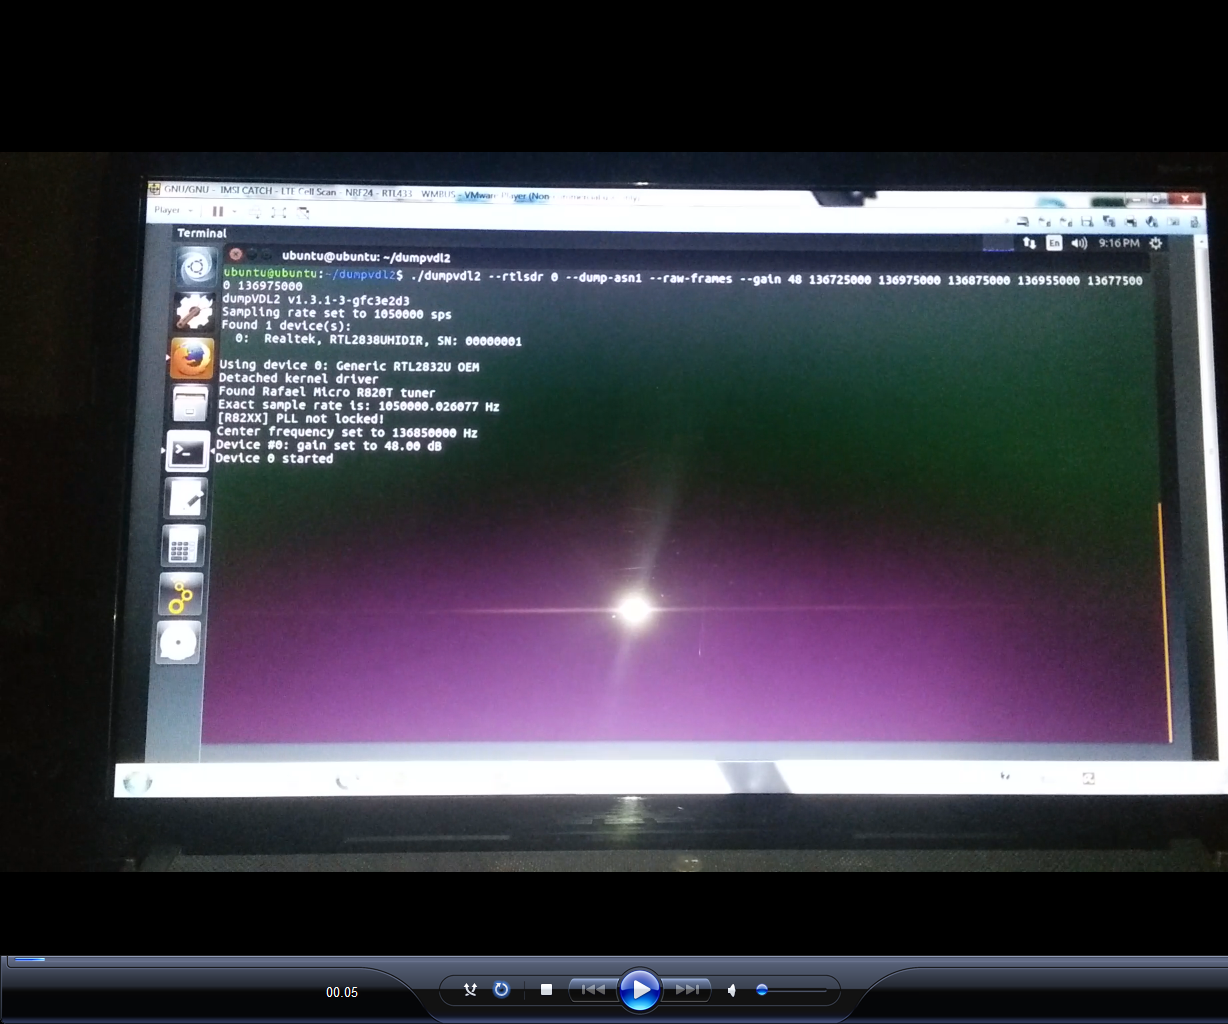1228x1024 pixels.
Task: Toggle the repeat button
Action: coord(502,990)
